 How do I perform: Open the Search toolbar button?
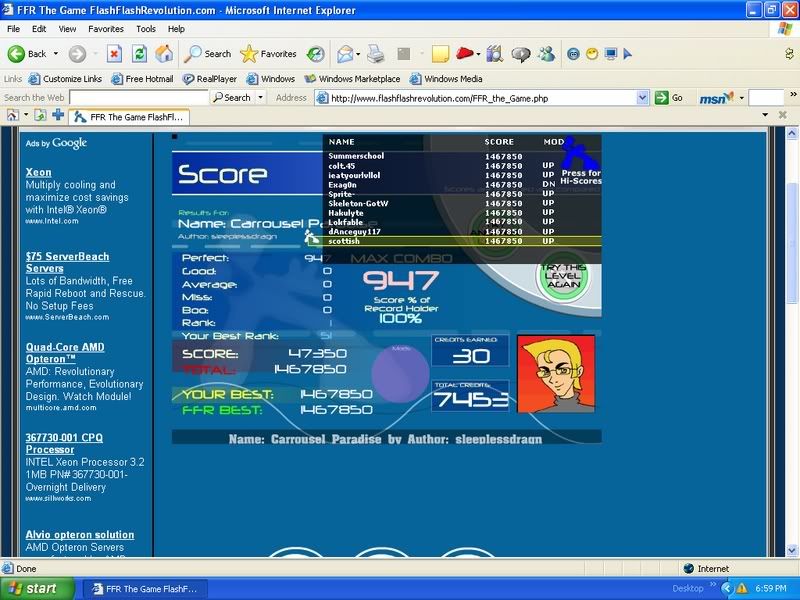(207, 54)
